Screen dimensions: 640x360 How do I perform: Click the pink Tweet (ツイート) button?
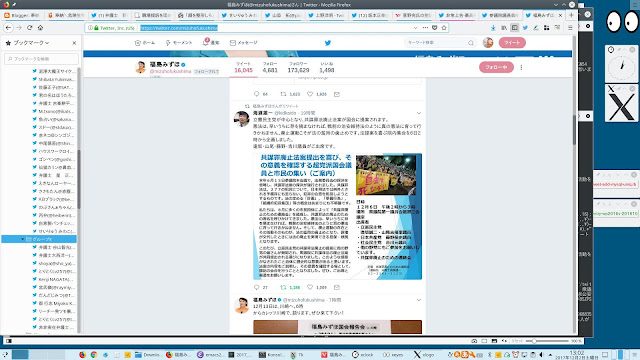click(x=512, y=42)
